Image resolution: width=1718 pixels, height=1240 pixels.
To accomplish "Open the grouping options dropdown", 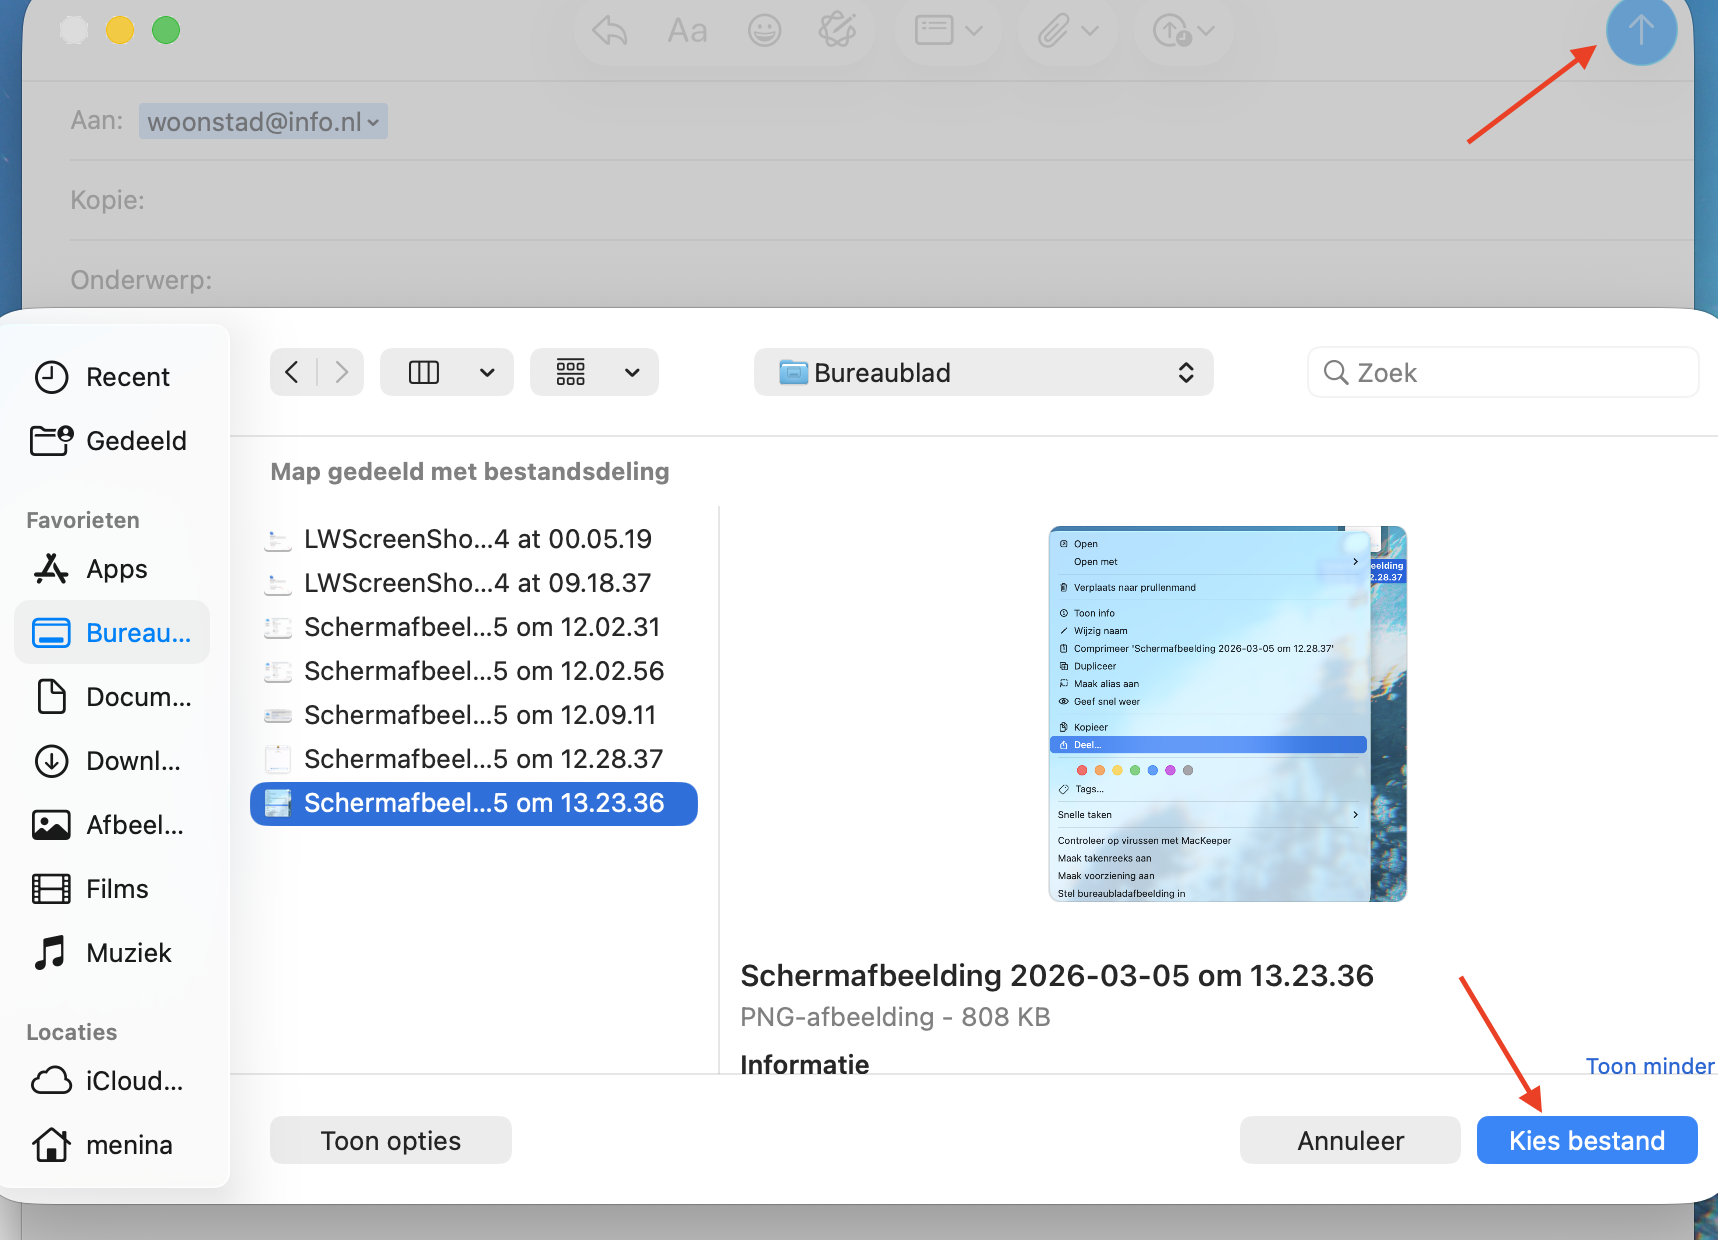I will tap(631, 372).
